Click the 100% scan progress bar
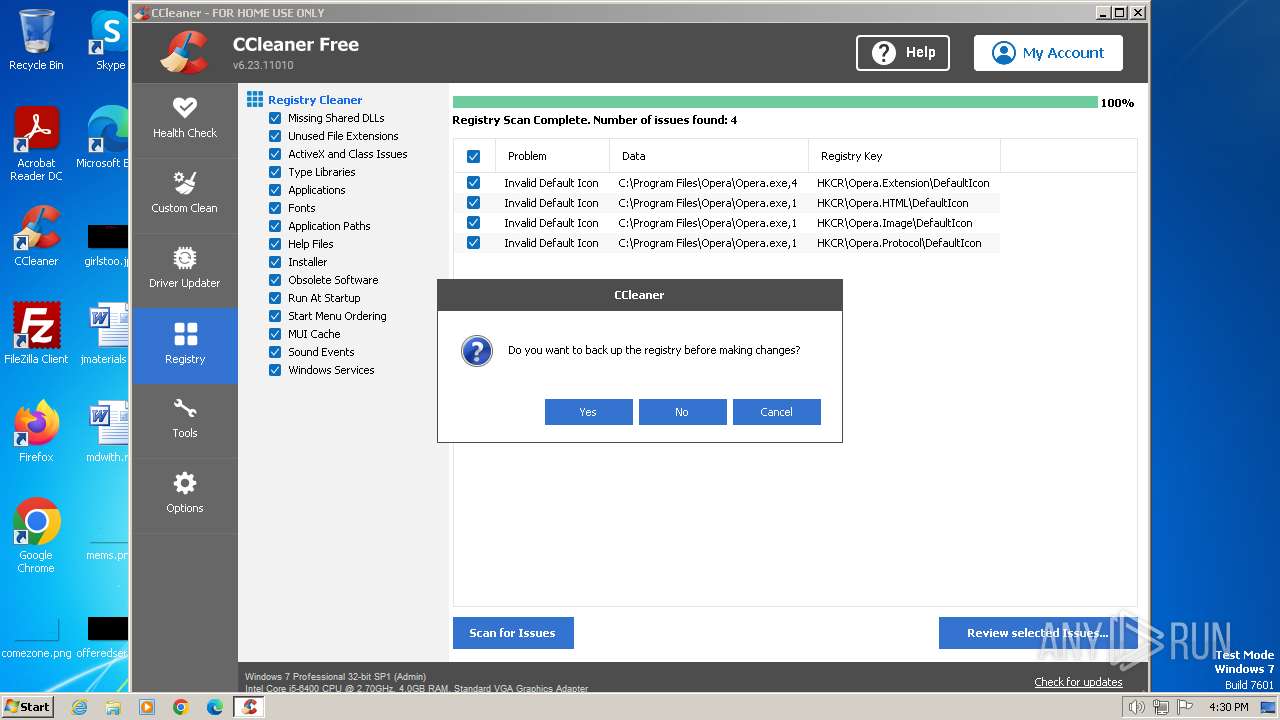Viewport: 1280px width, 720px height. (775, 102)
